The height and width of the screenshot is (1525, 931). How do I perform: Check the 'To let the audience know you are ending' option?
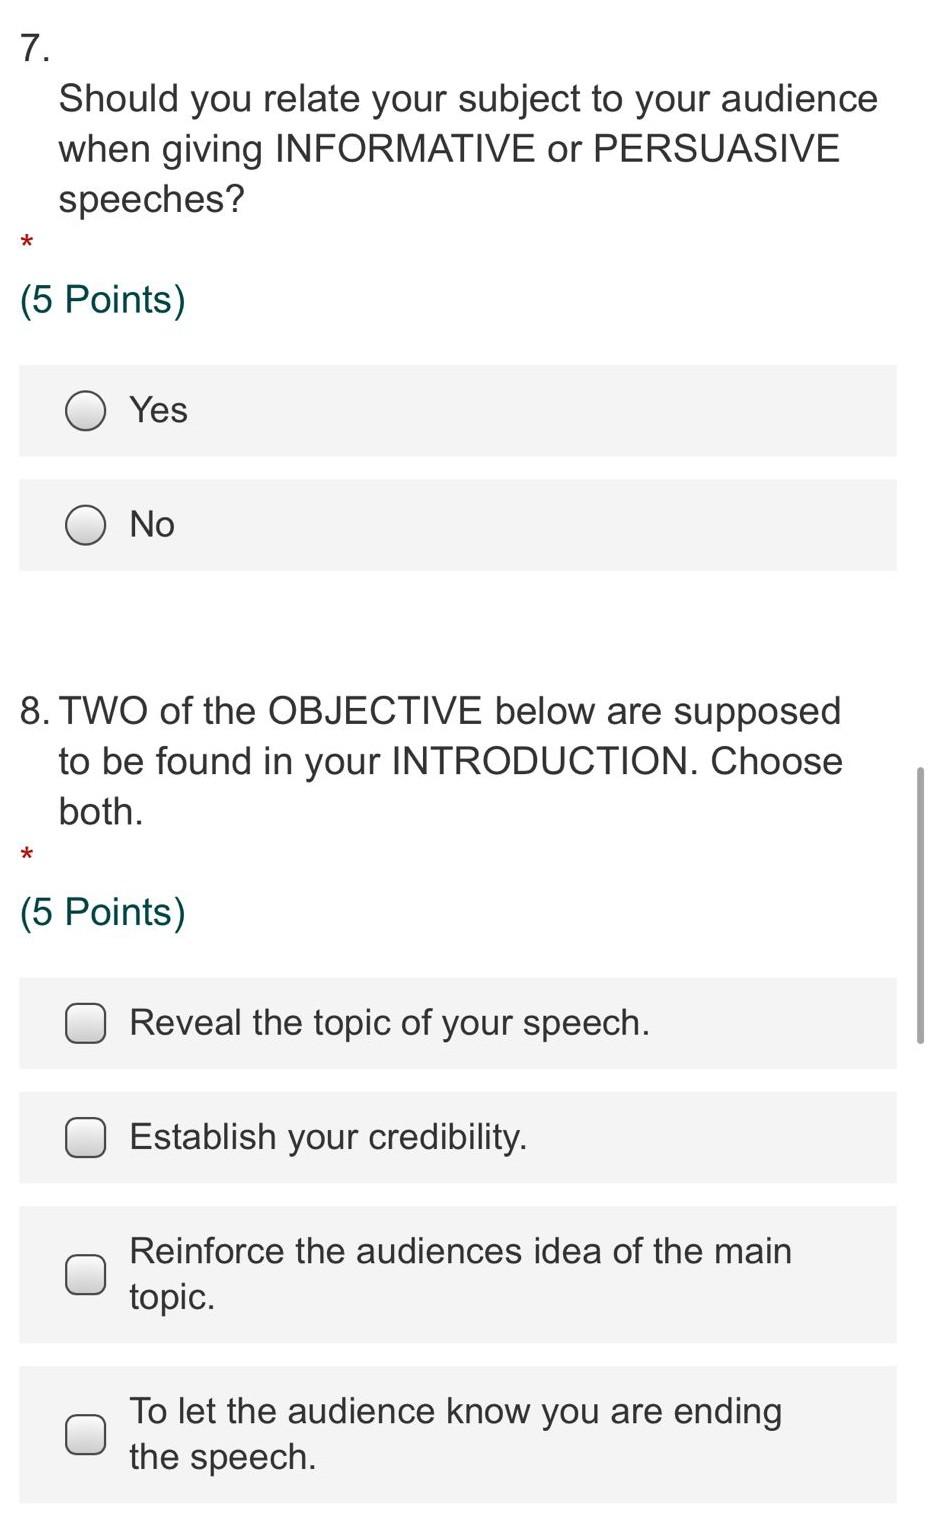click(x=86, y=1435)
